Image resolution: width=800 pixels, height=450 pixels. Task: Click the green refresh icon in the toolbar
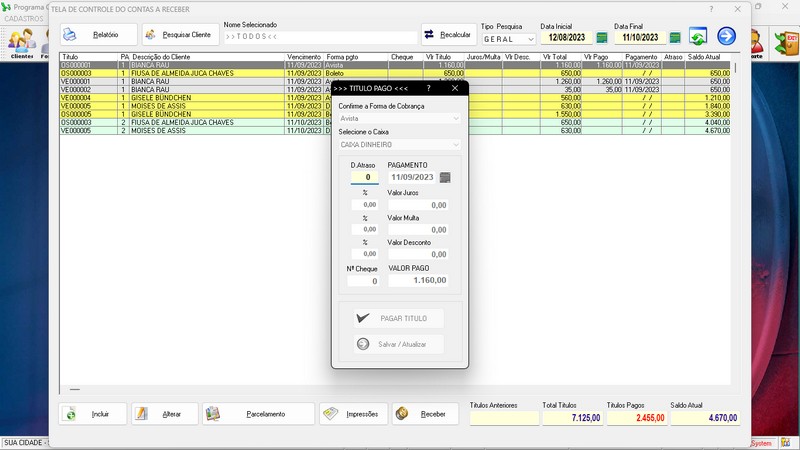(697, 37)
